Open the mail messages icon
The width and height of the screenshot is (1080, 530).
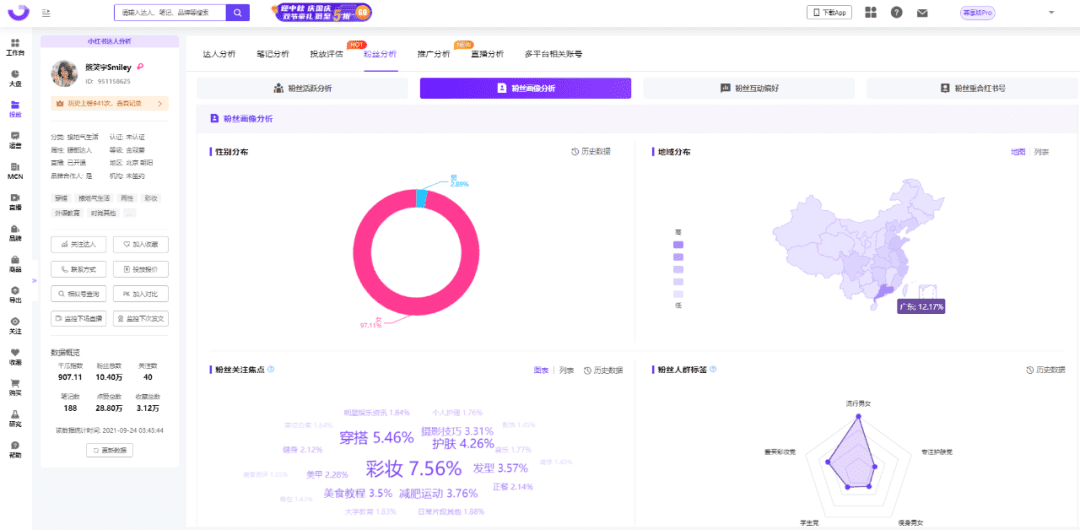click(922, 12)
